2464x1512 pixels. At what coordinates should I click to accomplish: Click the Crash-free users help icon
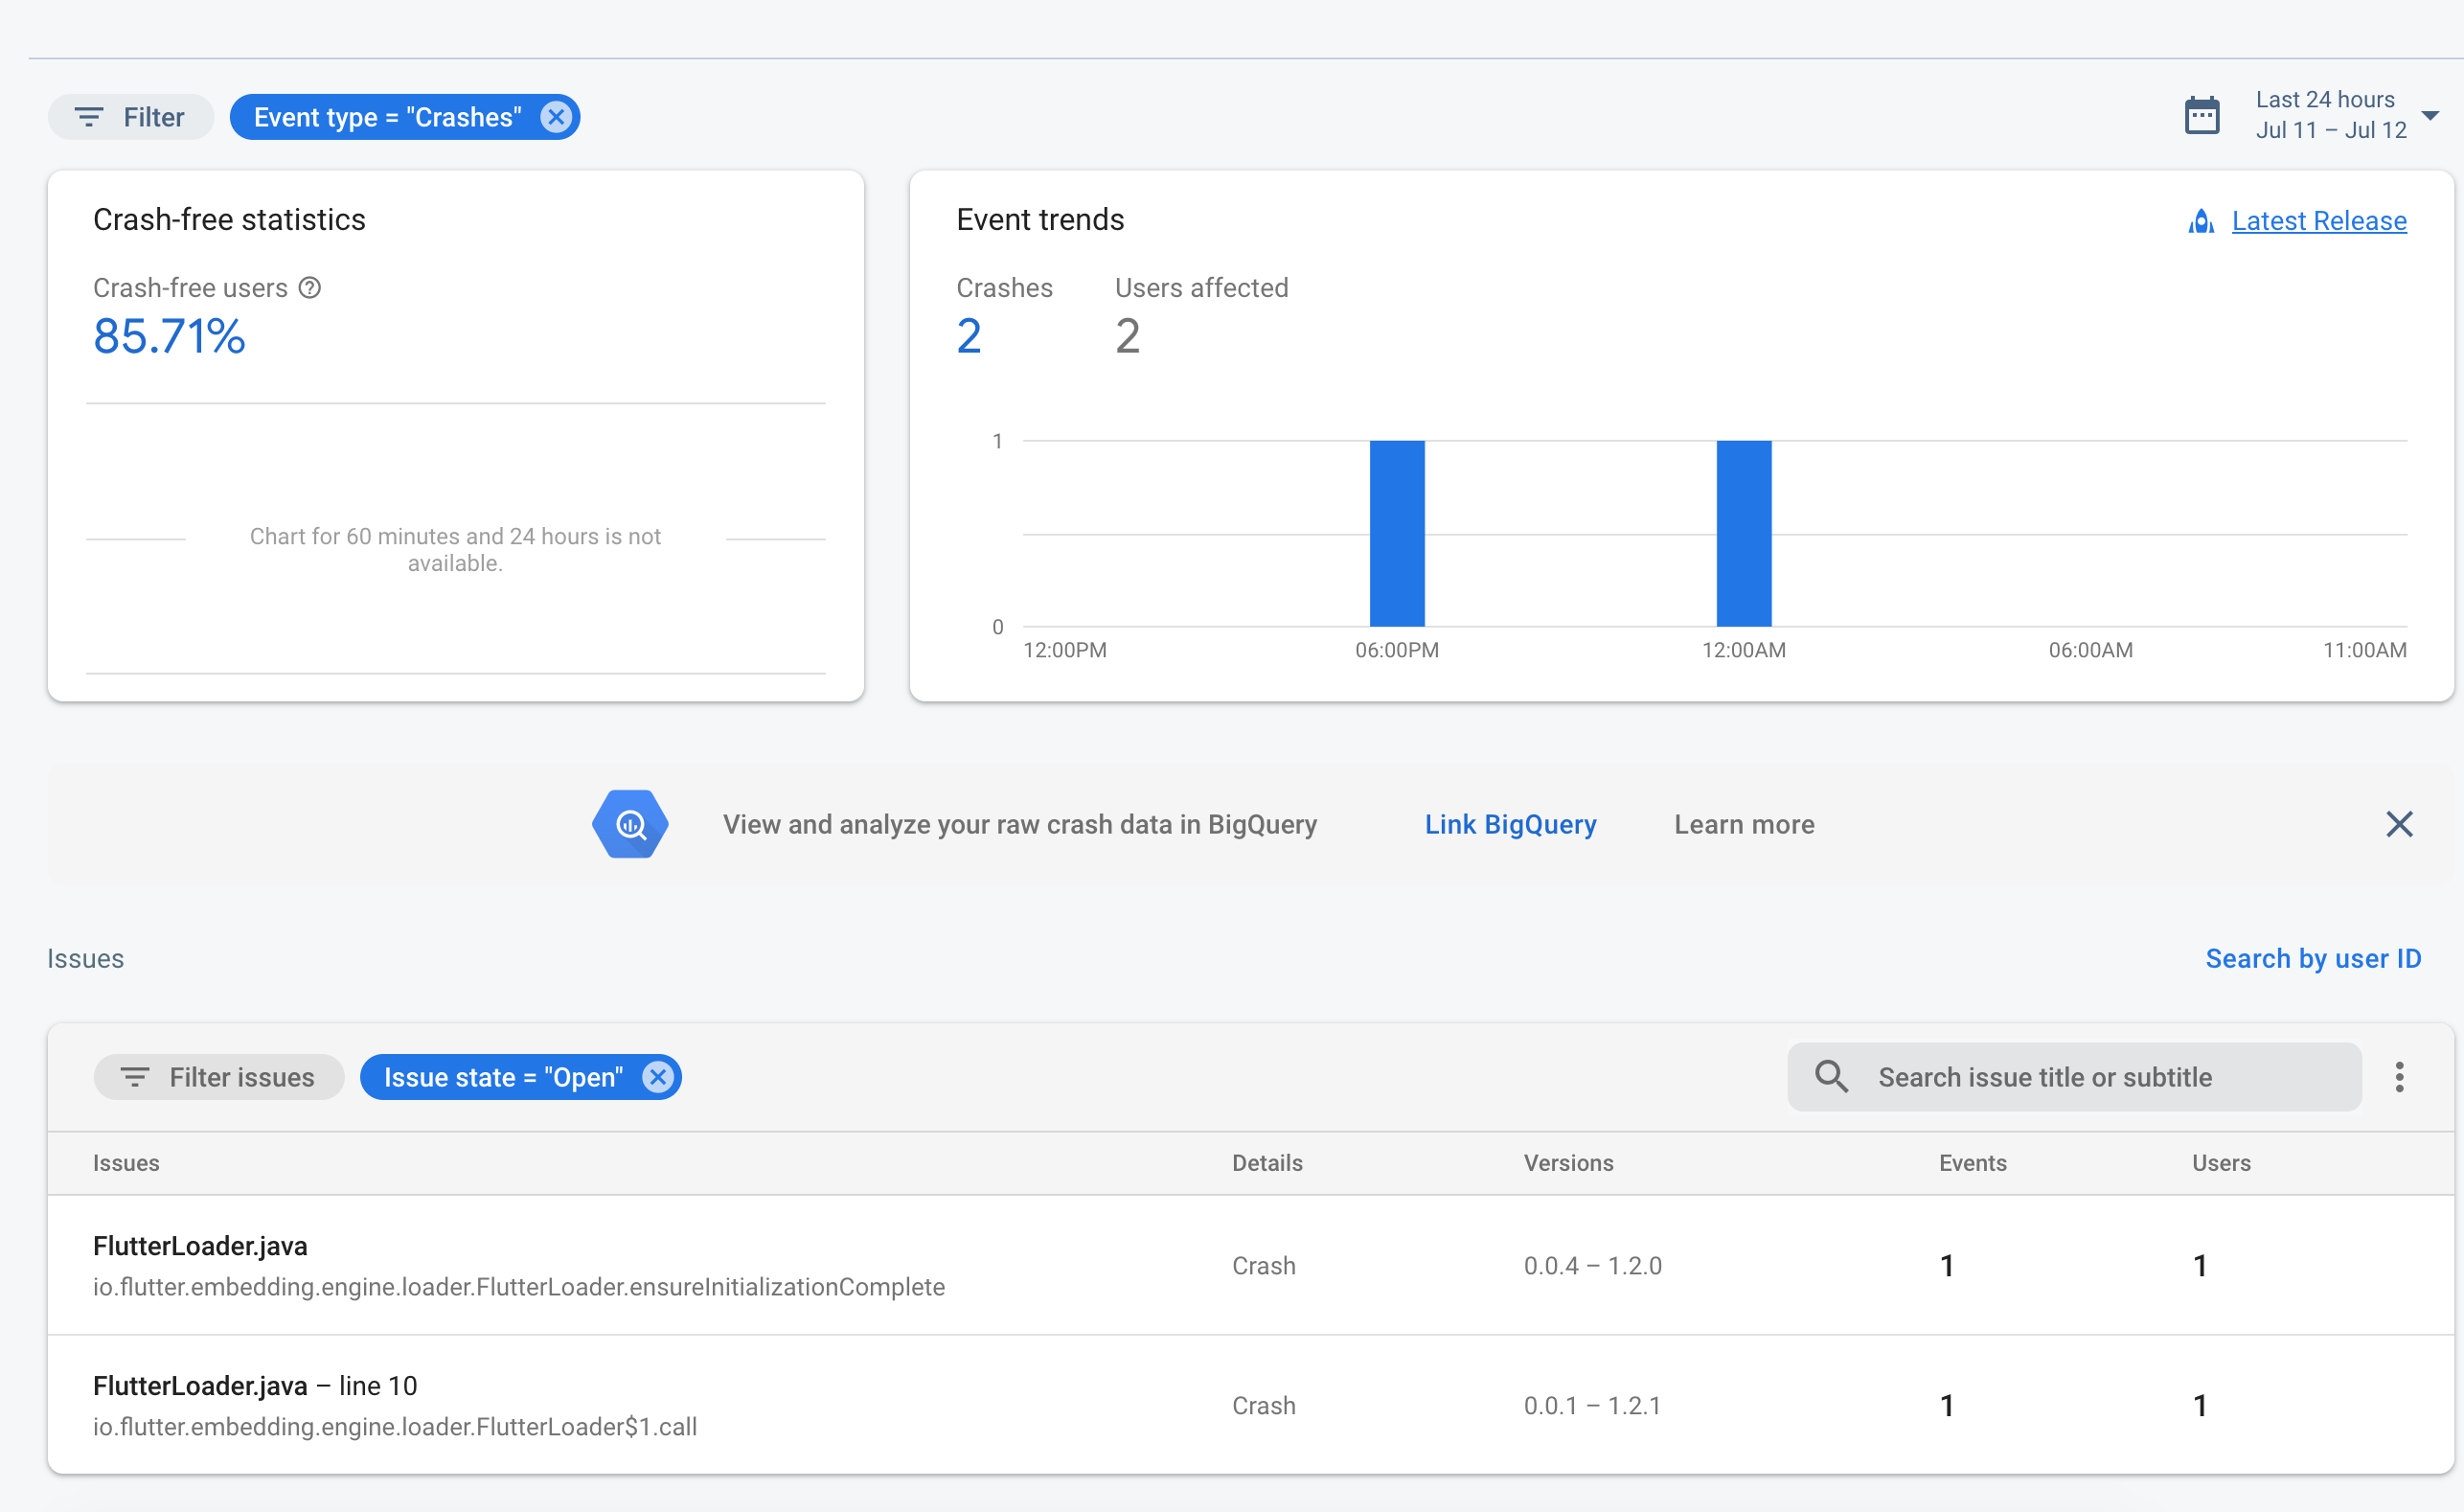[x=310, y=288]
